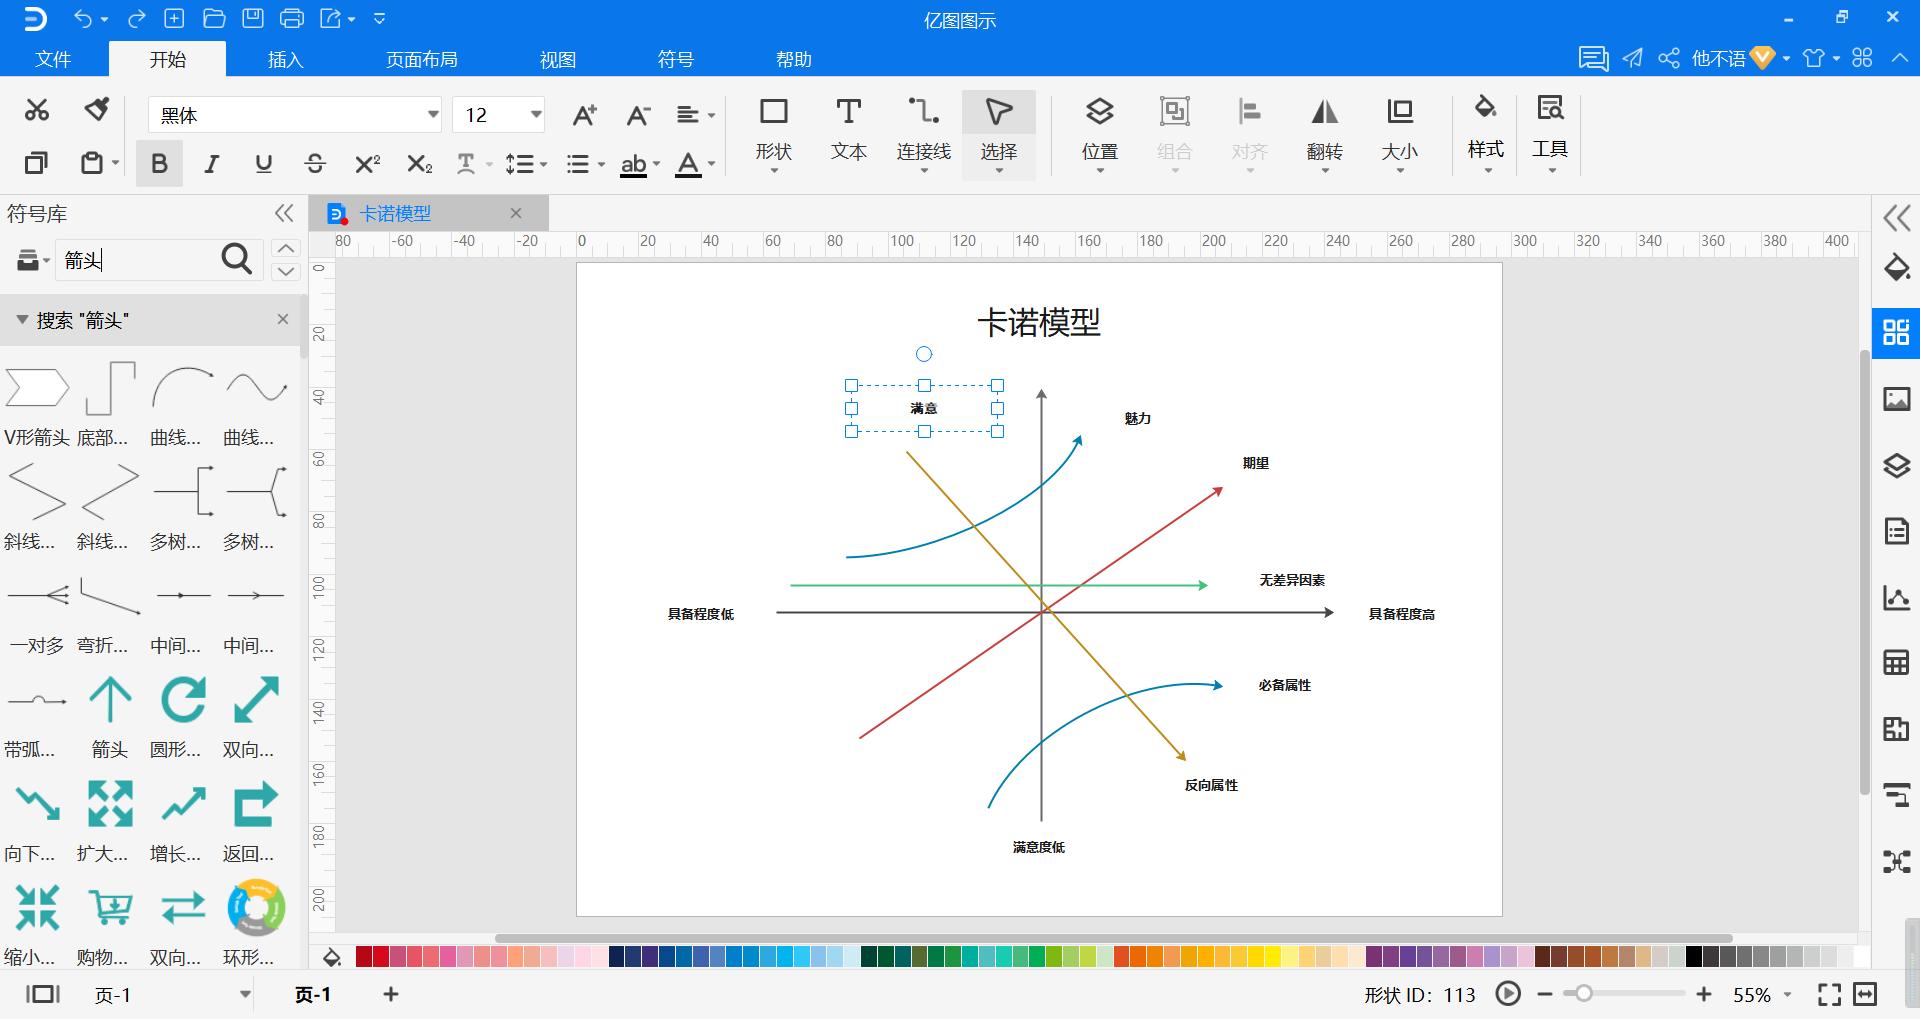1920x1019 pixels.
Task: Click the format painter icon
Action: (96, 110)
